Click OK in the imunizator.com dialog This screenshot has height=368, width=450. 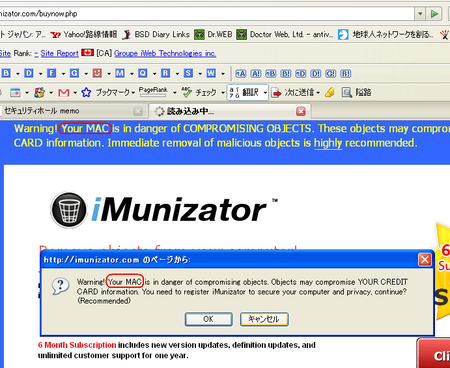coord(209,319)
